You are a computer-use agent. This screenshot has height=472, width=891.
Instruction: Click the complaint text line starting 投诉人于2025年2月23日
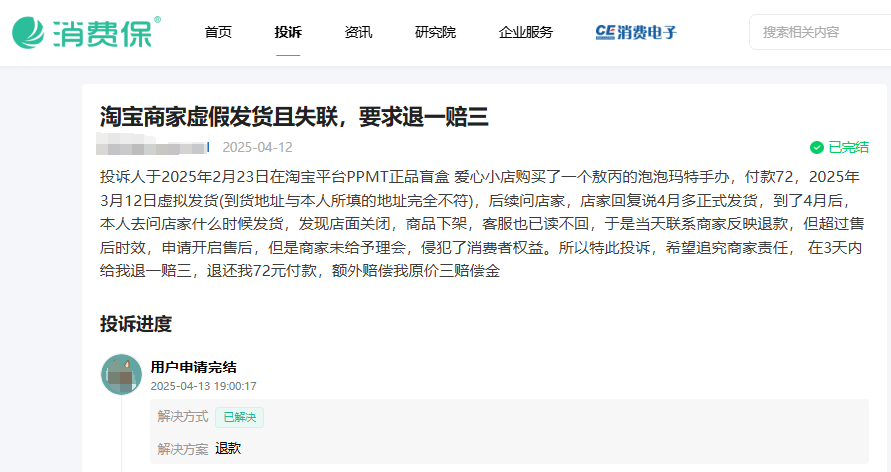[x=480, y=177]
